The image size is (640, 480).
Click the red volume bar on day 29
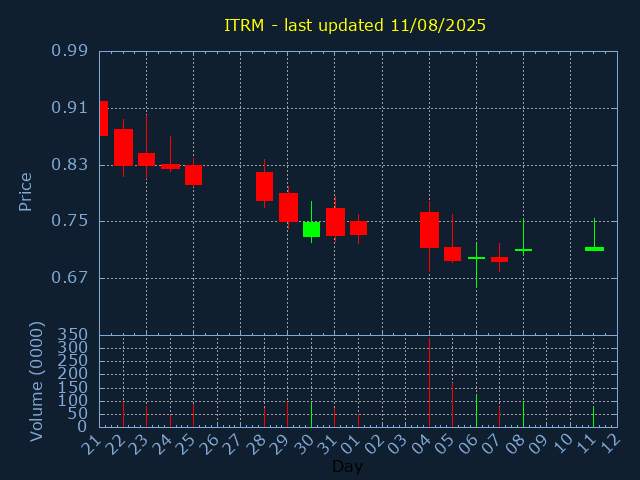pos(287,415)
